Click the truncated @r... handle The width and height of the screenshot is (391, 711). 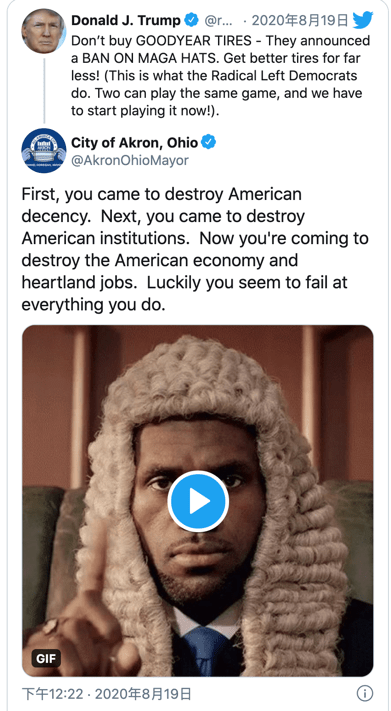219,20
